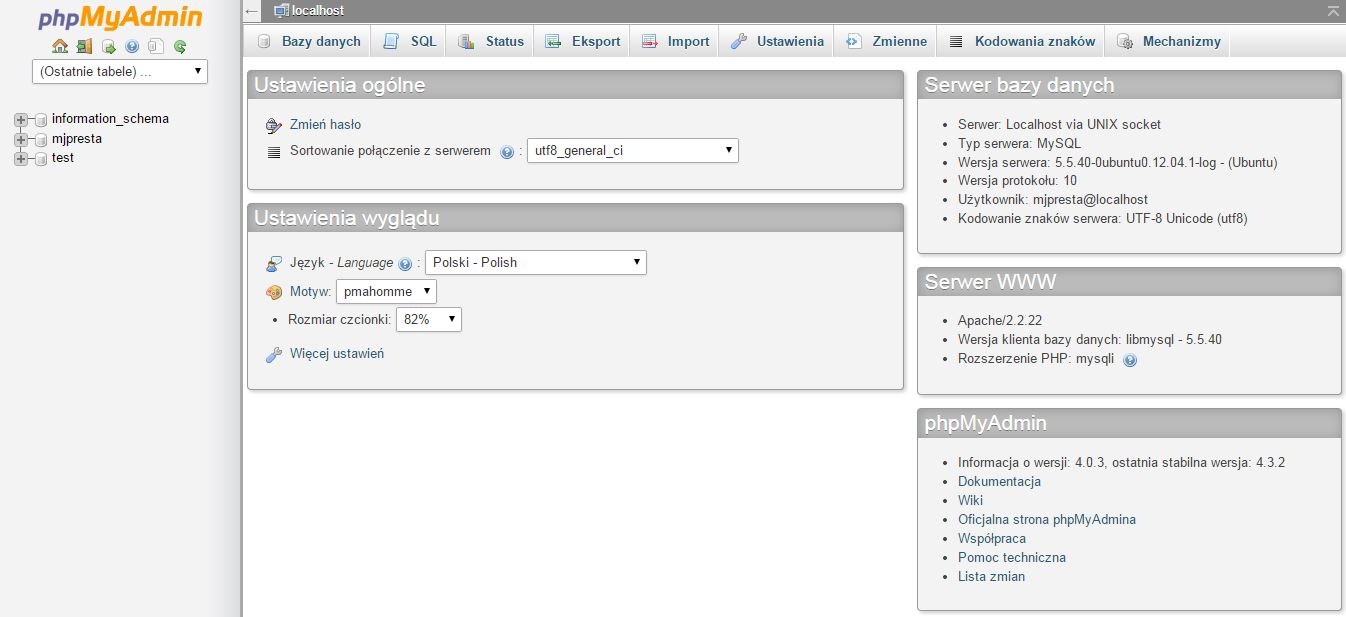Open the Mechanizmy tab
Viewport: 1346px width, 617px height.
coord(1169,41)
